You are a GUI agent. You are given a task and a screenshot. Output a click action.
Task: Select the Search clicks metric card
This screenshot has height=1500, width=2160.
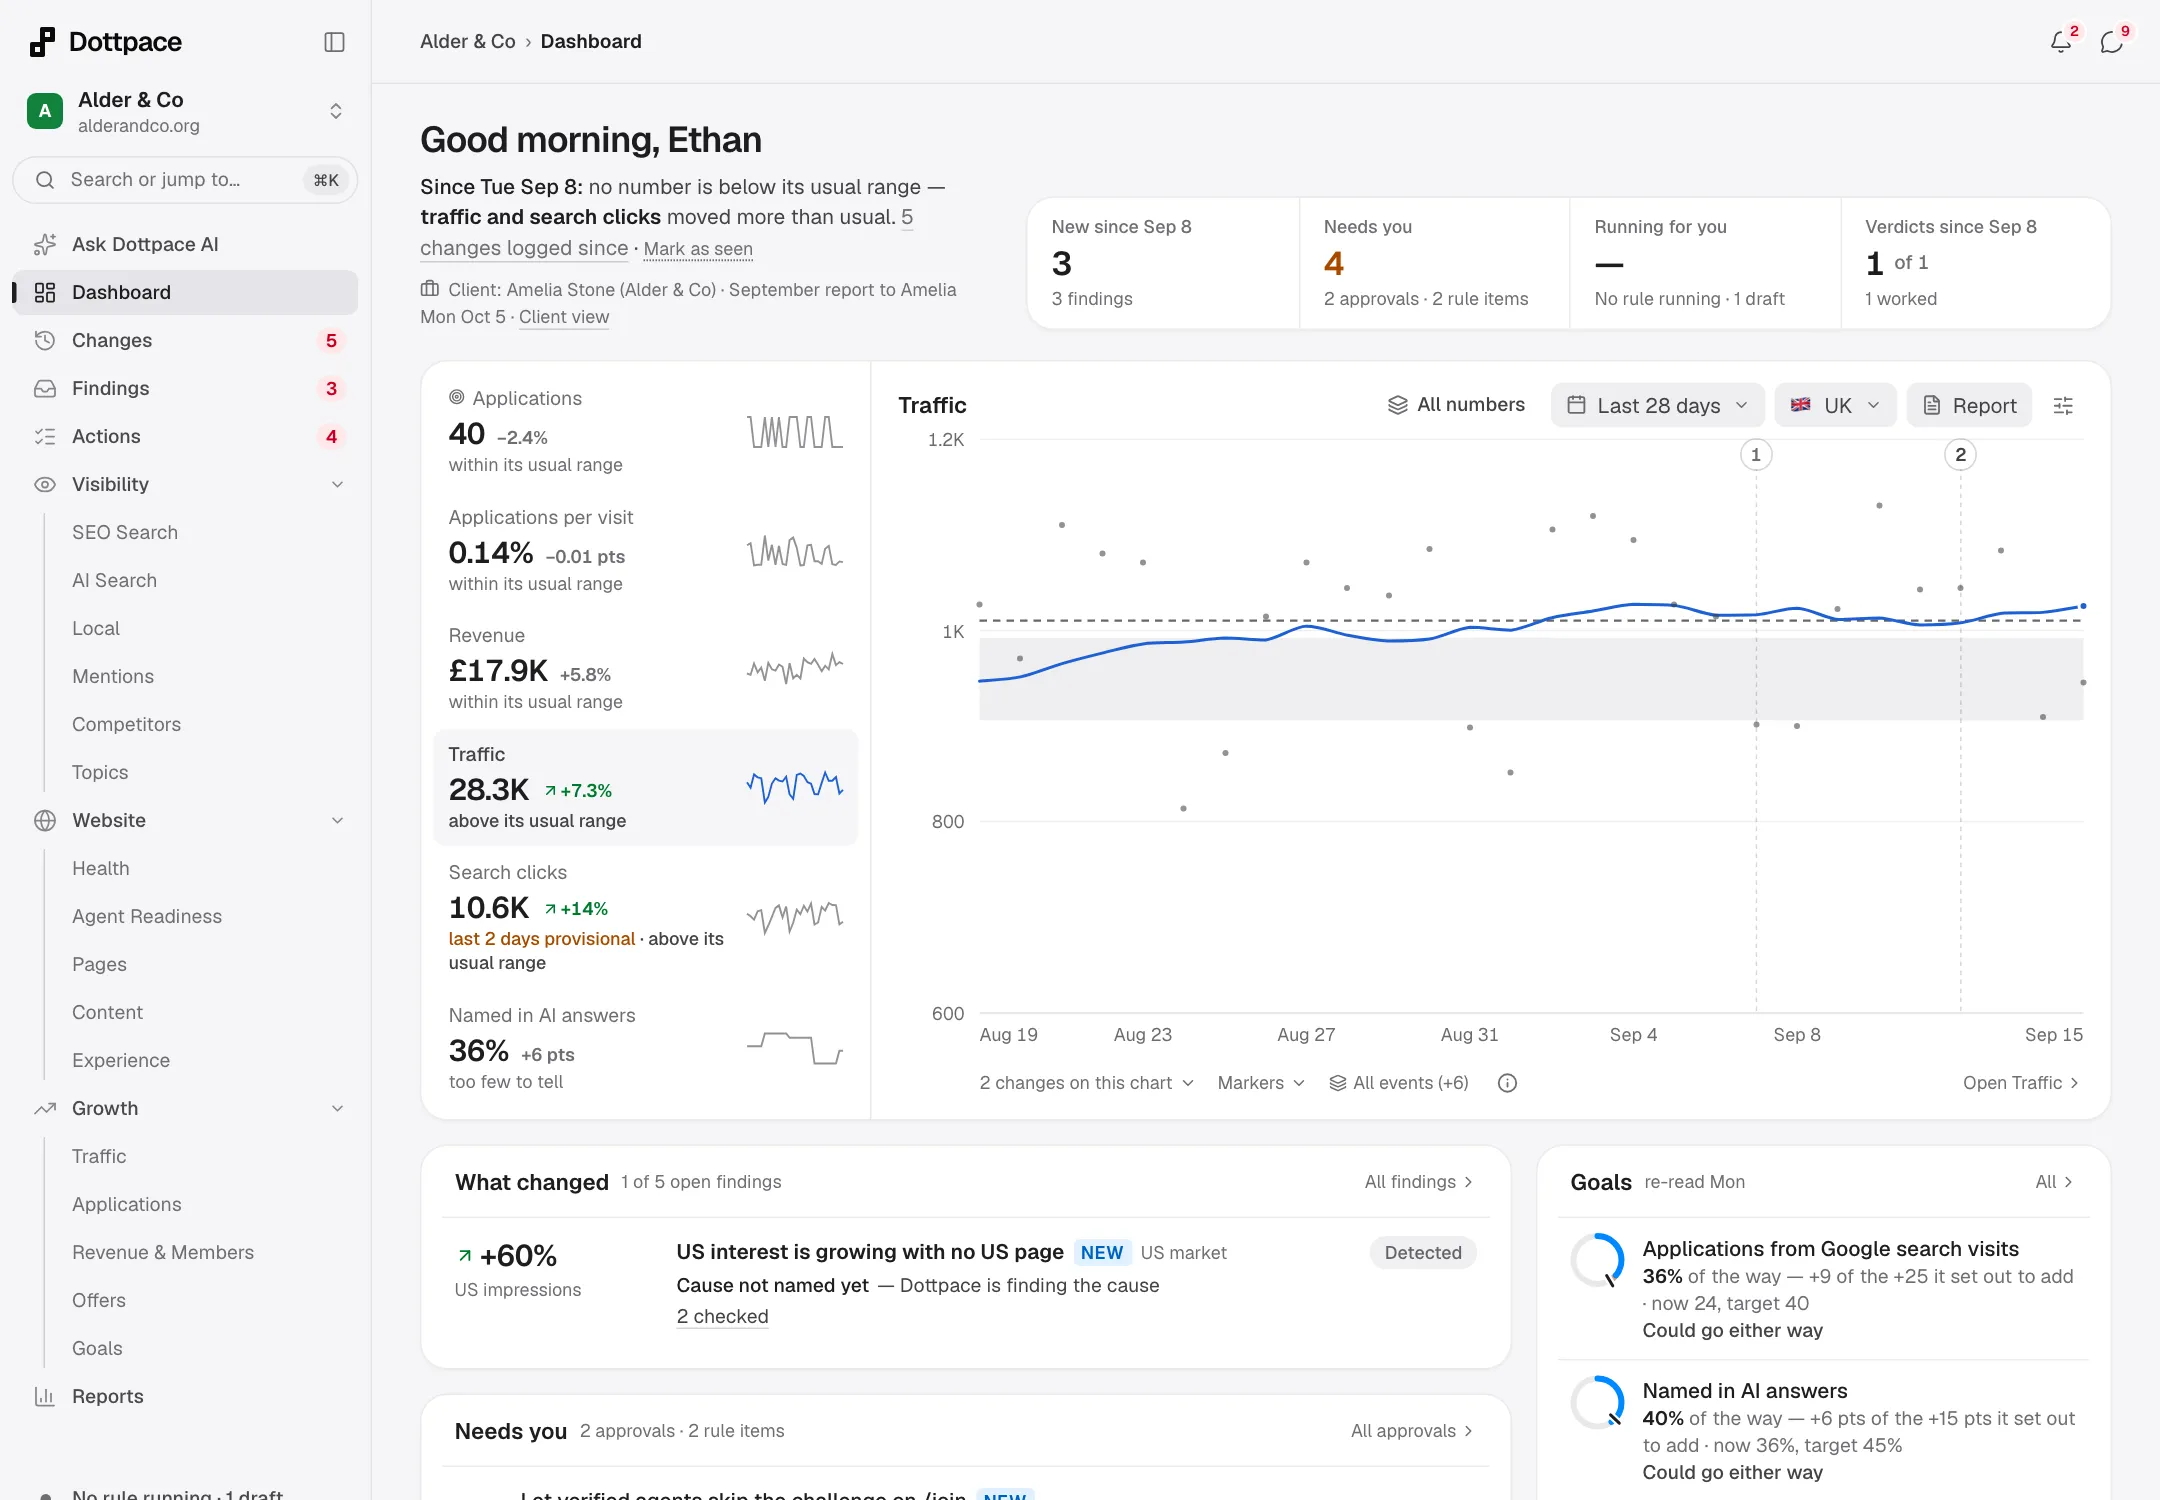point(645,917)
